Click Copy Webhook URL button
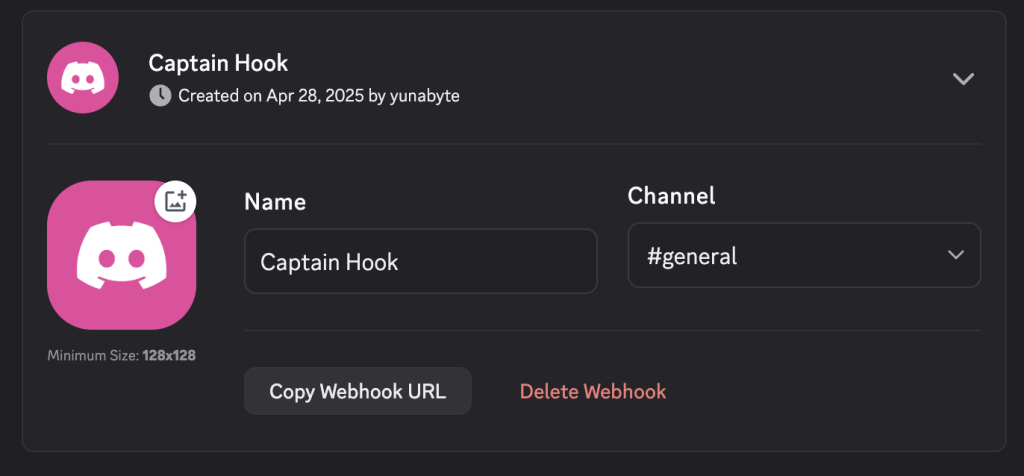 coord(357,391)
